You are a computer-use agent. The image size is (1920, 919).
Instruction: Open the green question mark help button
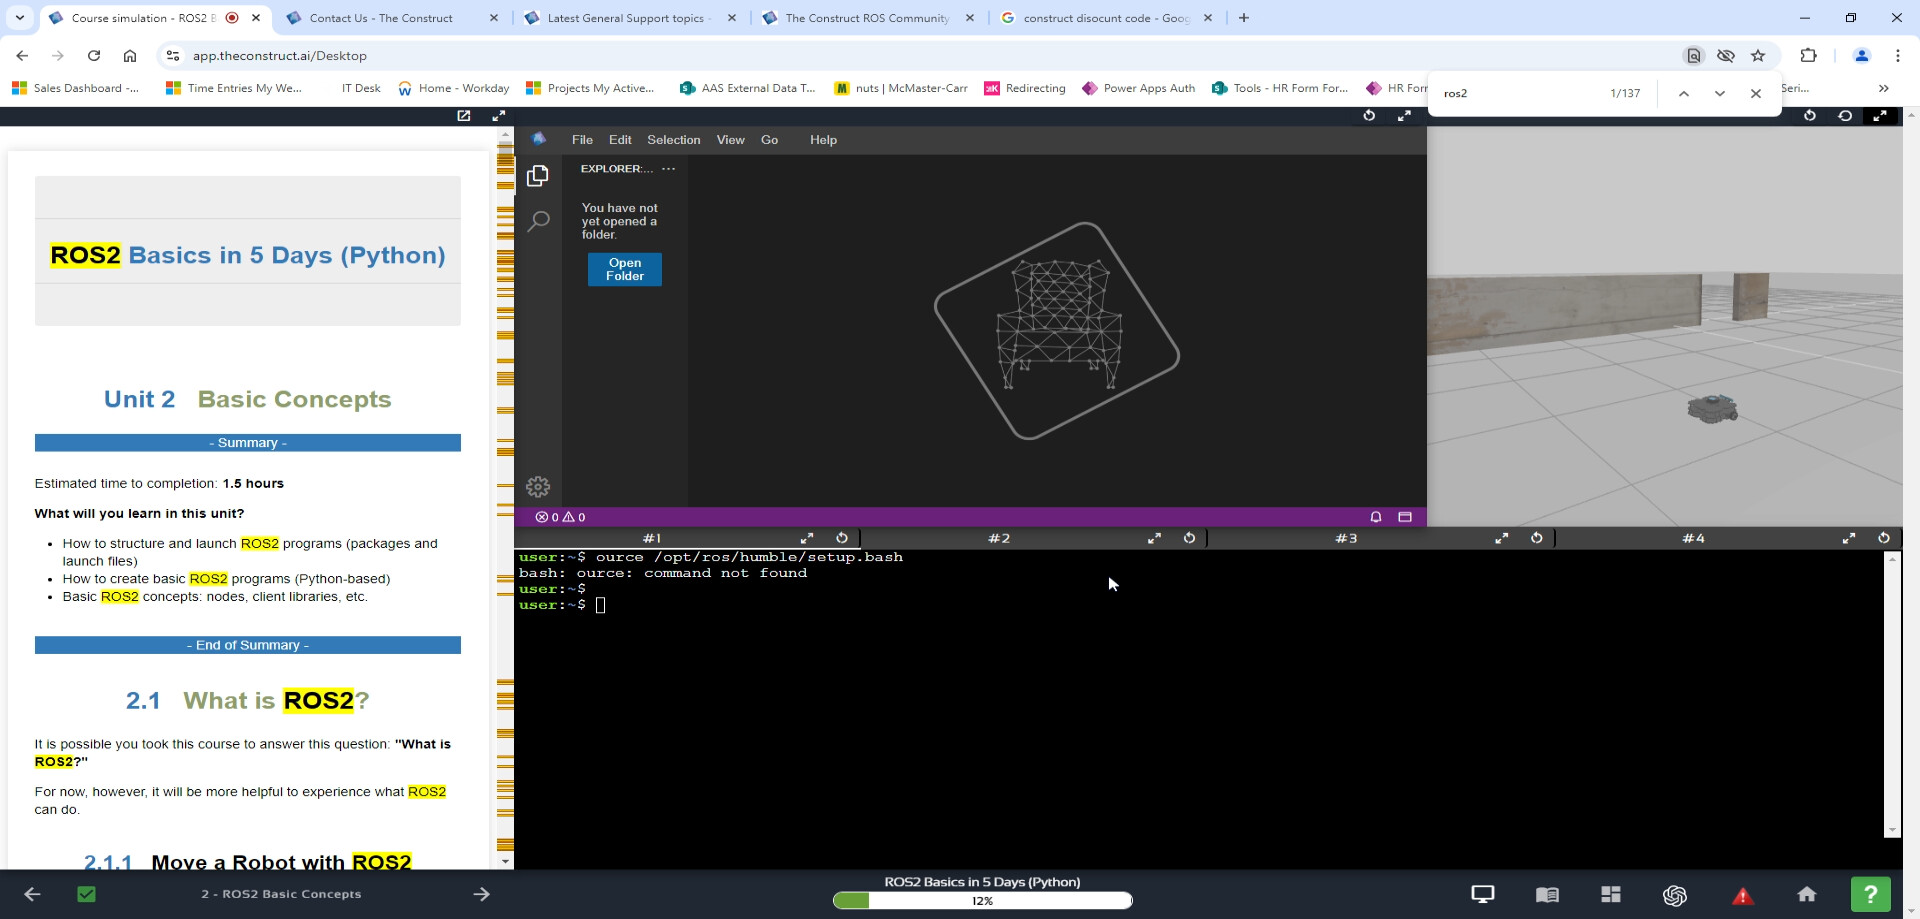[x=1871, y=894]
